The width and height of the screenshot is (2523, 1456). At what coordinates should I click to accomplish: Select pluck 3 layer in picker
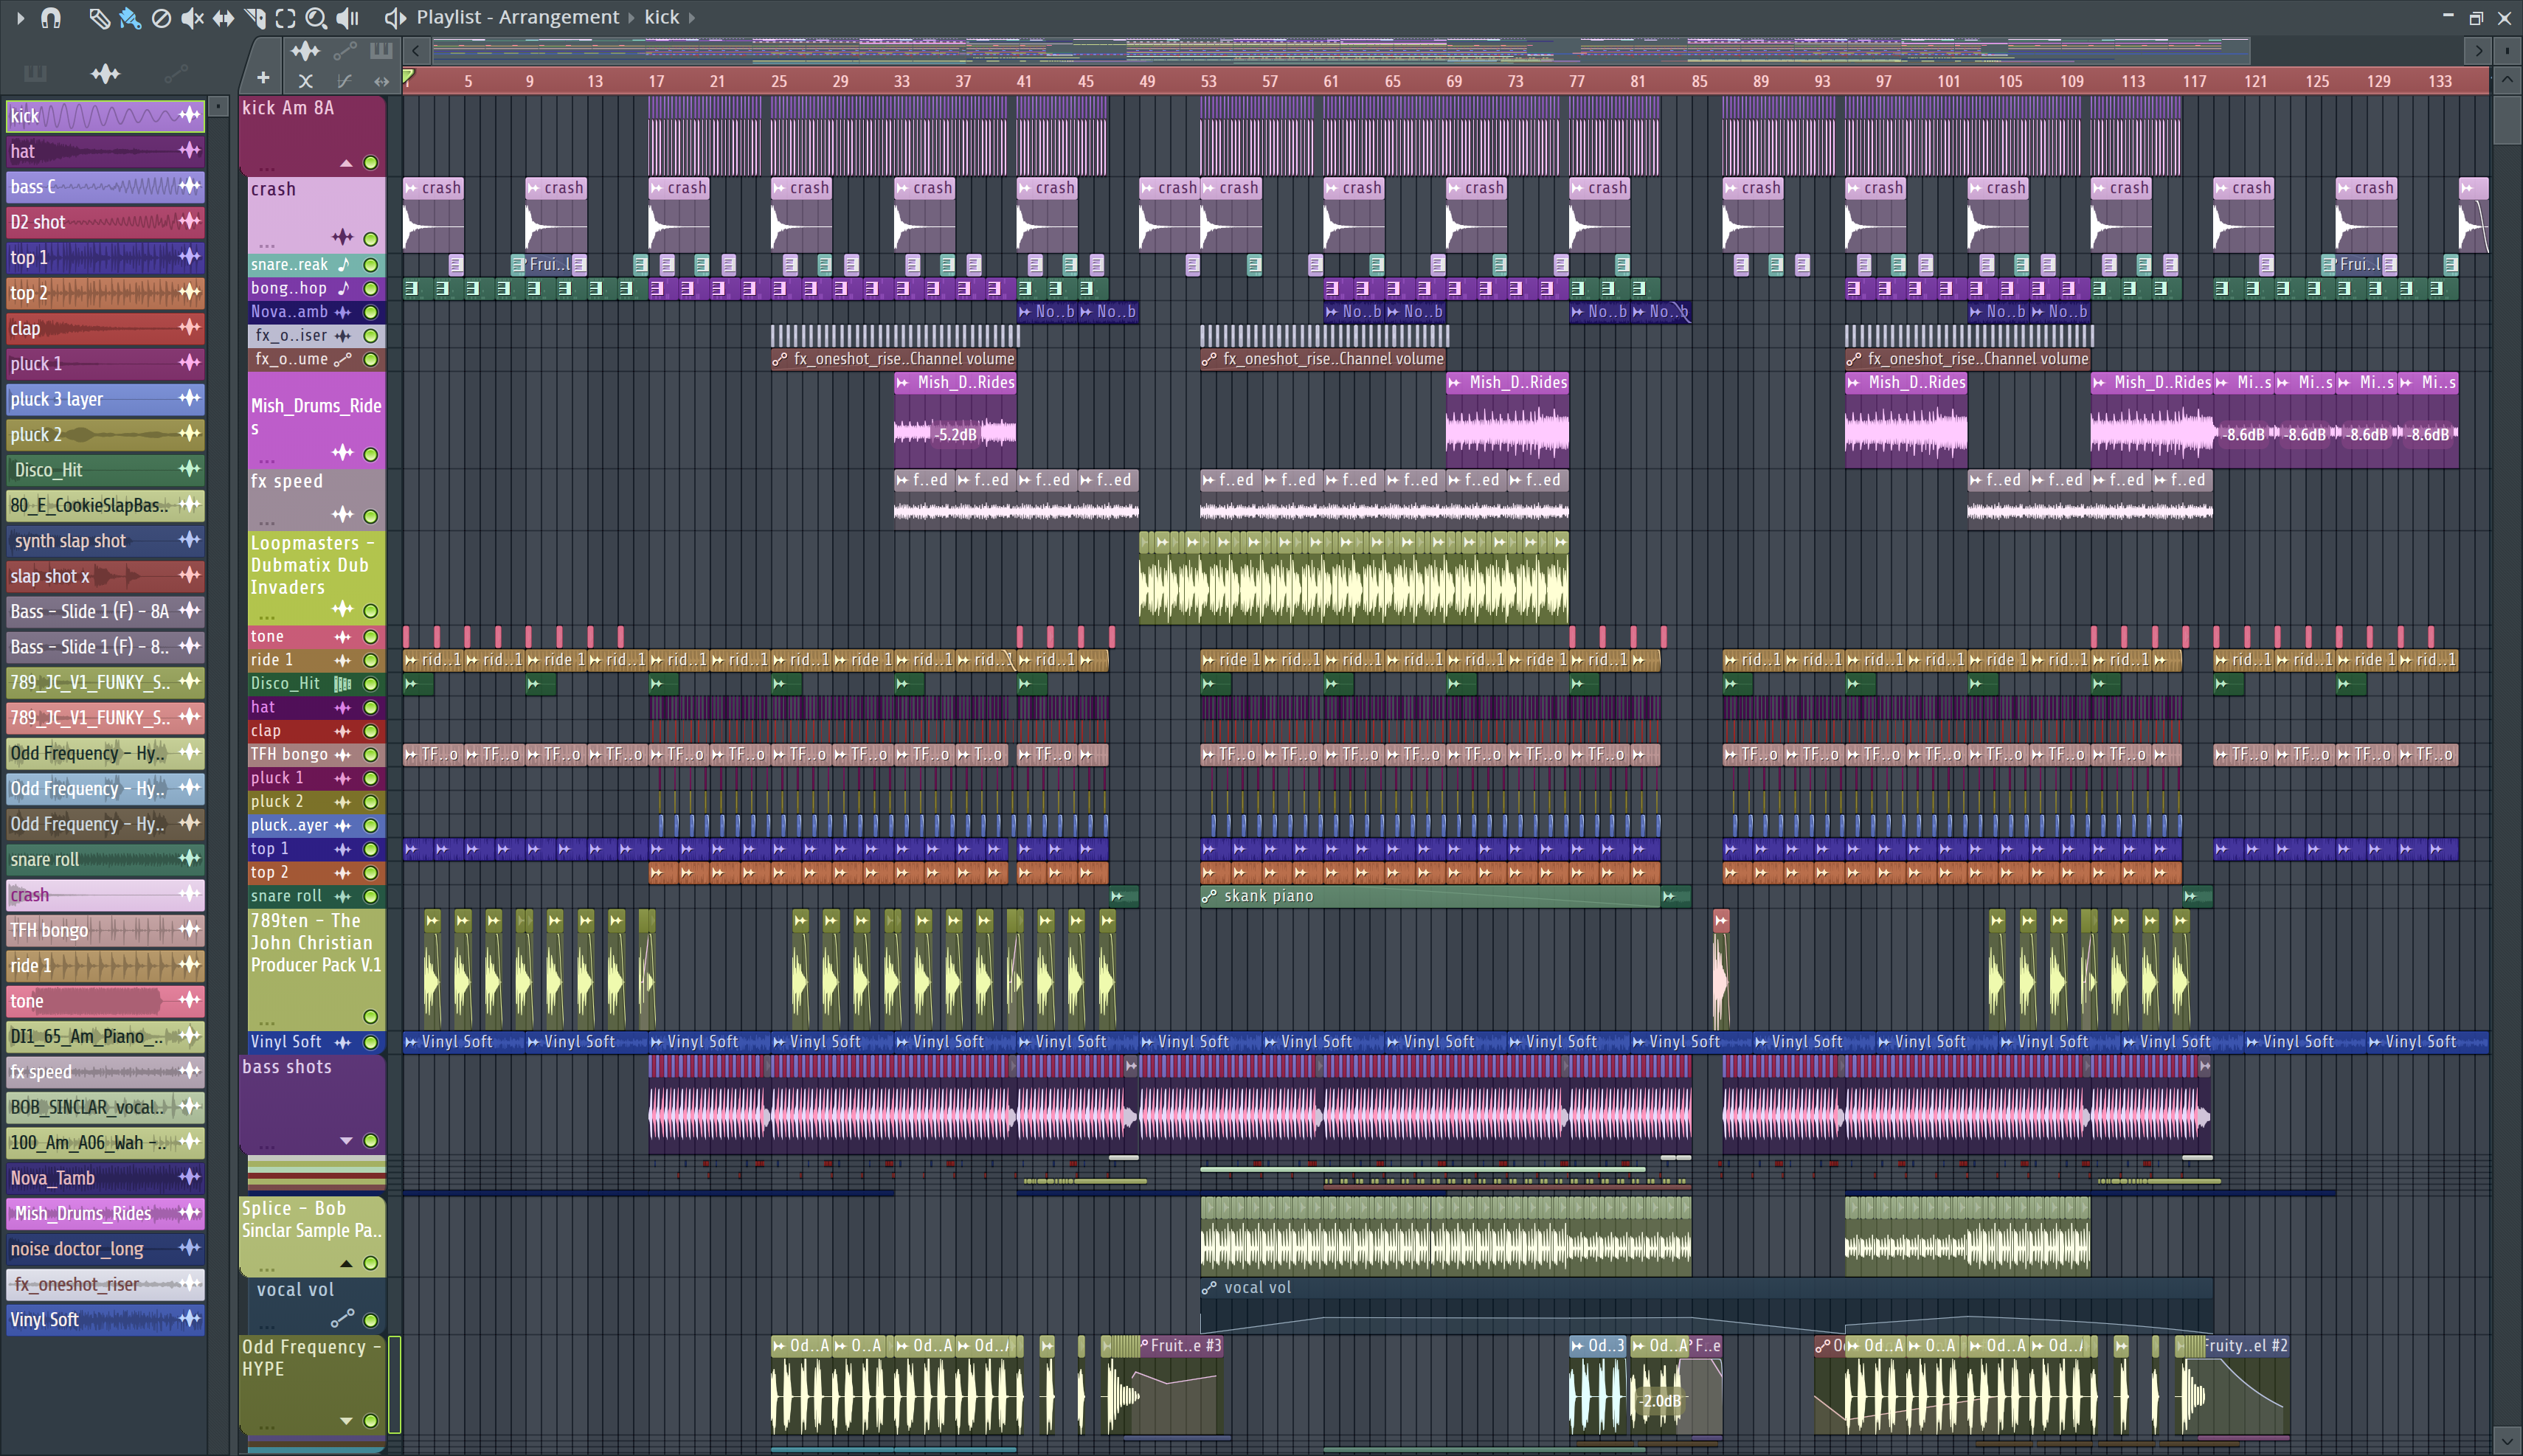click(105, 399)
